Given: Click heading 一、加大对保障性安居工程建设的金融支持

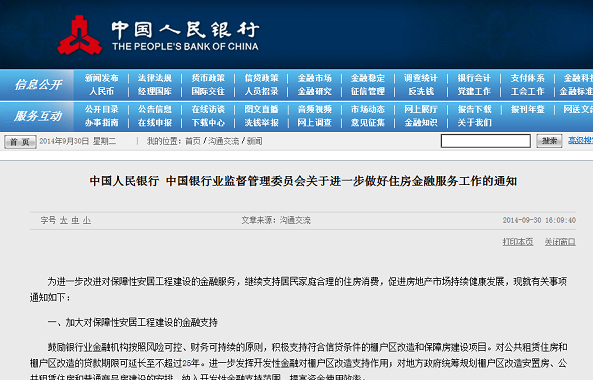Looking at the screenshot, I should [132, 323].
